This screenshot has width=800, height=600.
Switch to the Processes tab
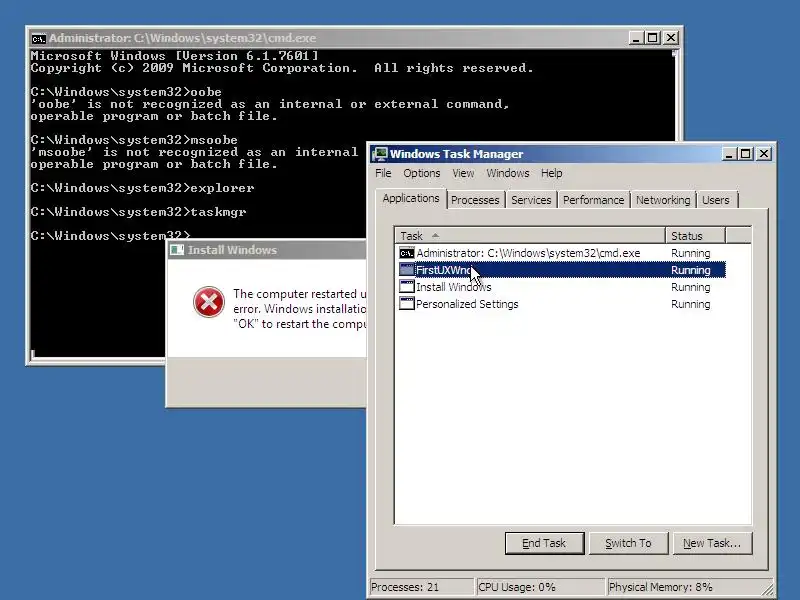(475, 200)
